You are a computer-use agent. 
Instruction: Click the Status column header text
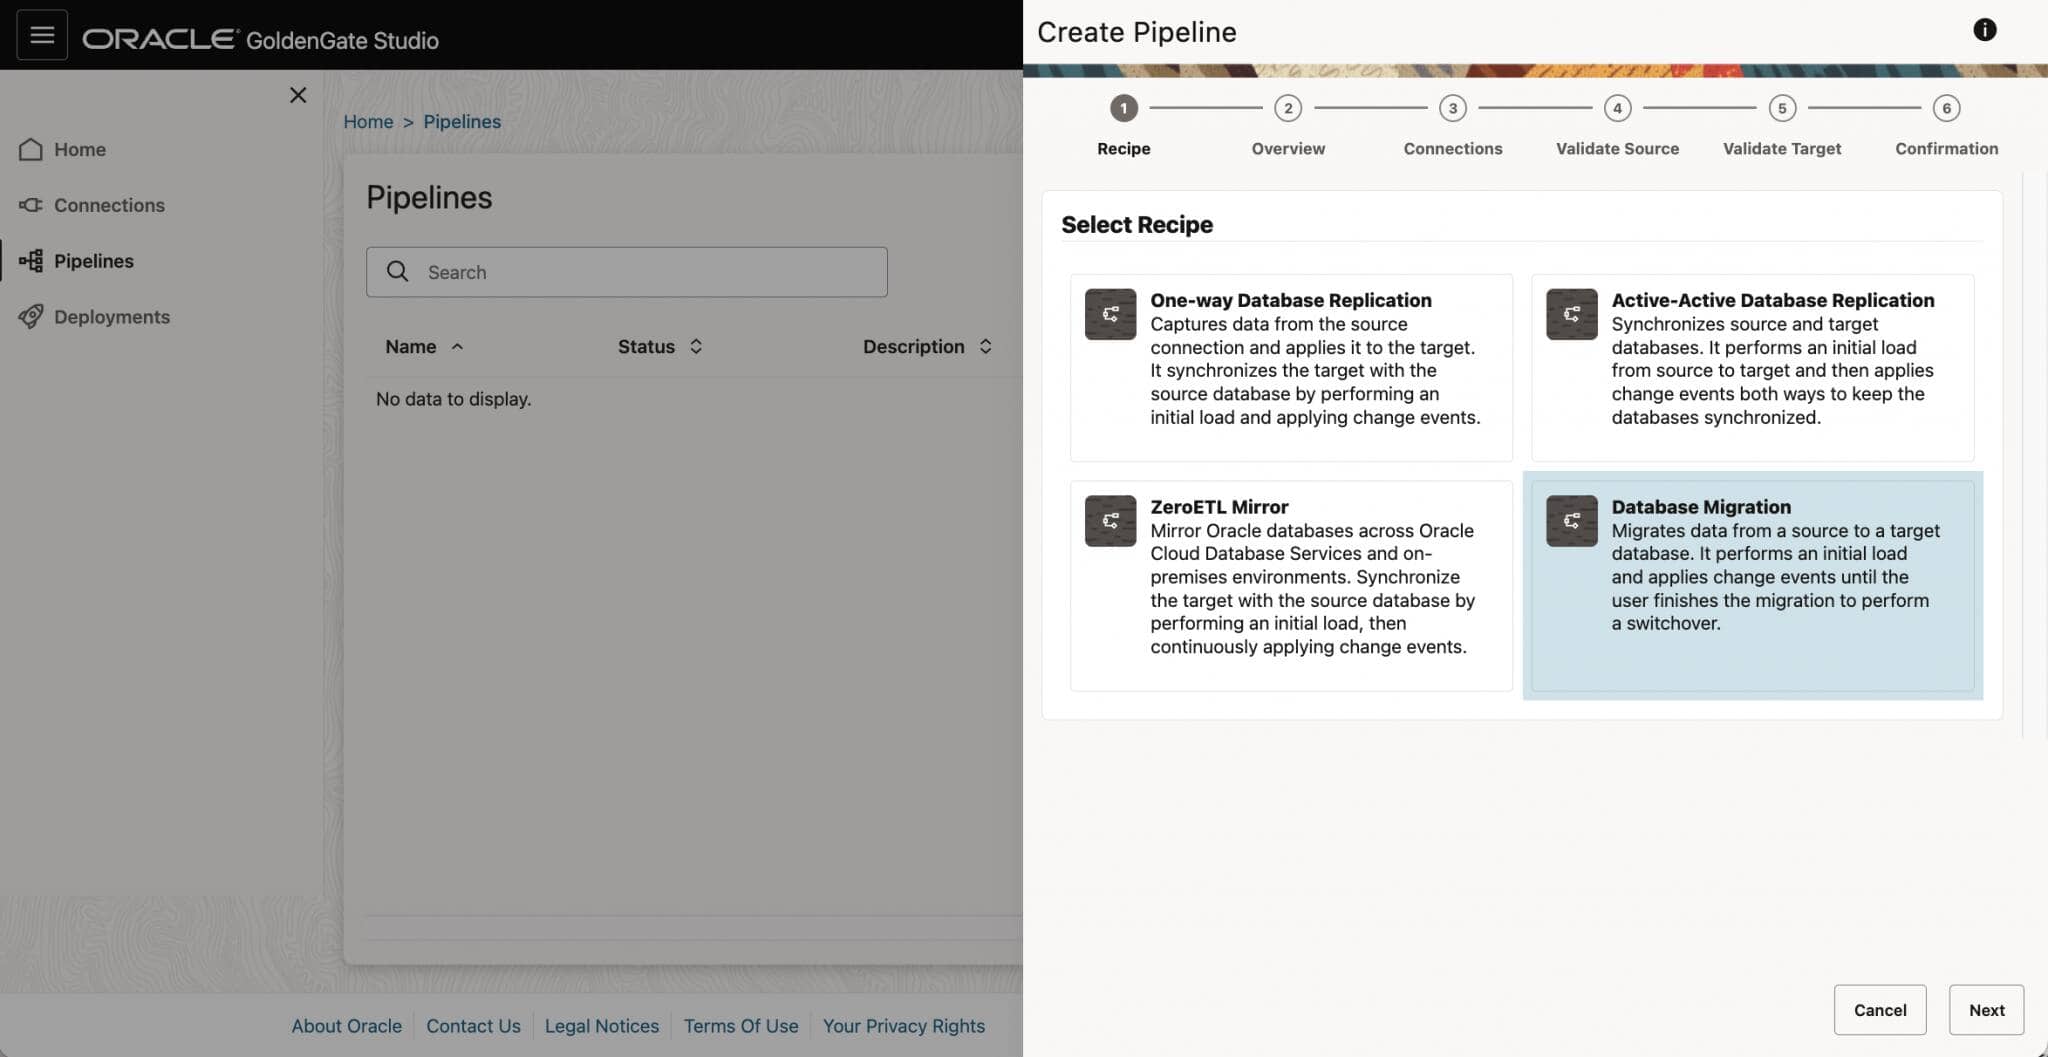coord(646,347)
